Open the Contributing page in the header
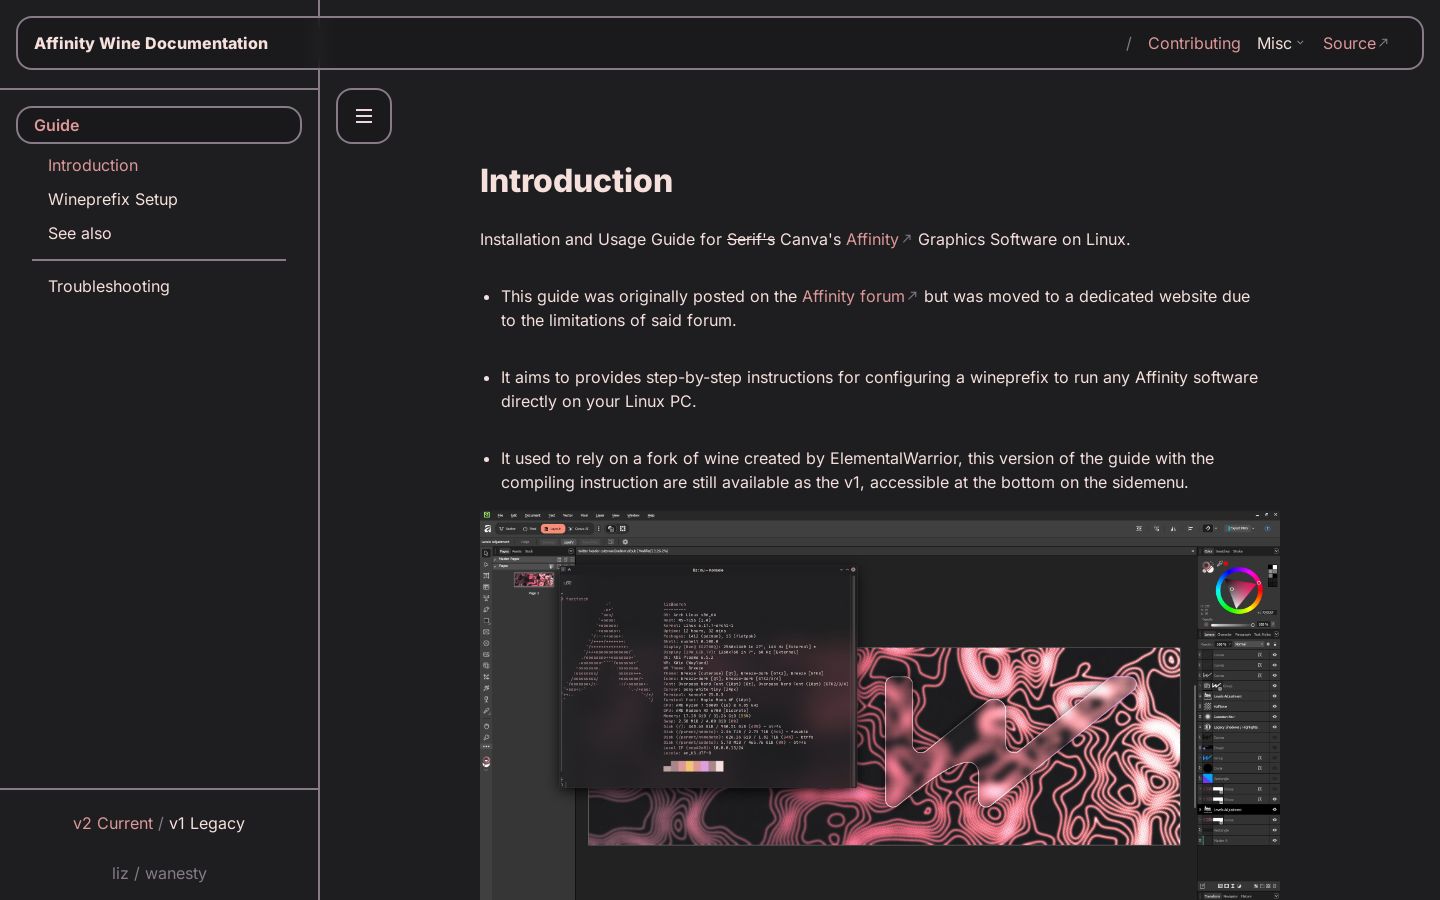This screenshot has width=1440, height=900. pyautogui.click(x=1194, y=43)
